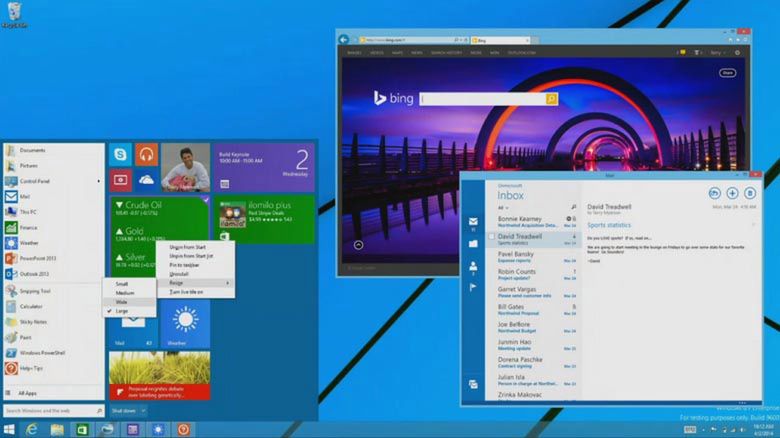Open the Skype tile in Start
Image resolution: width=780 pixels, height=438 pixels.
pyautogui.click(x=121, y=155)
